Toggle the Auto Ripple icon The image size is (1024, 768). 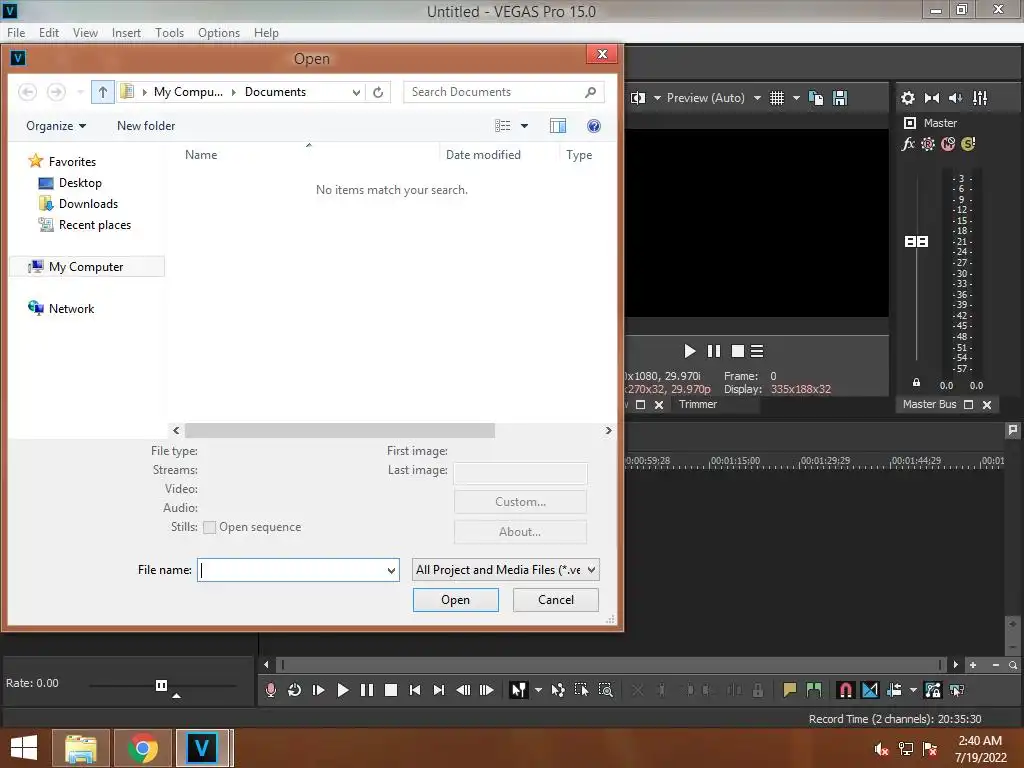[x=894, y=690]
